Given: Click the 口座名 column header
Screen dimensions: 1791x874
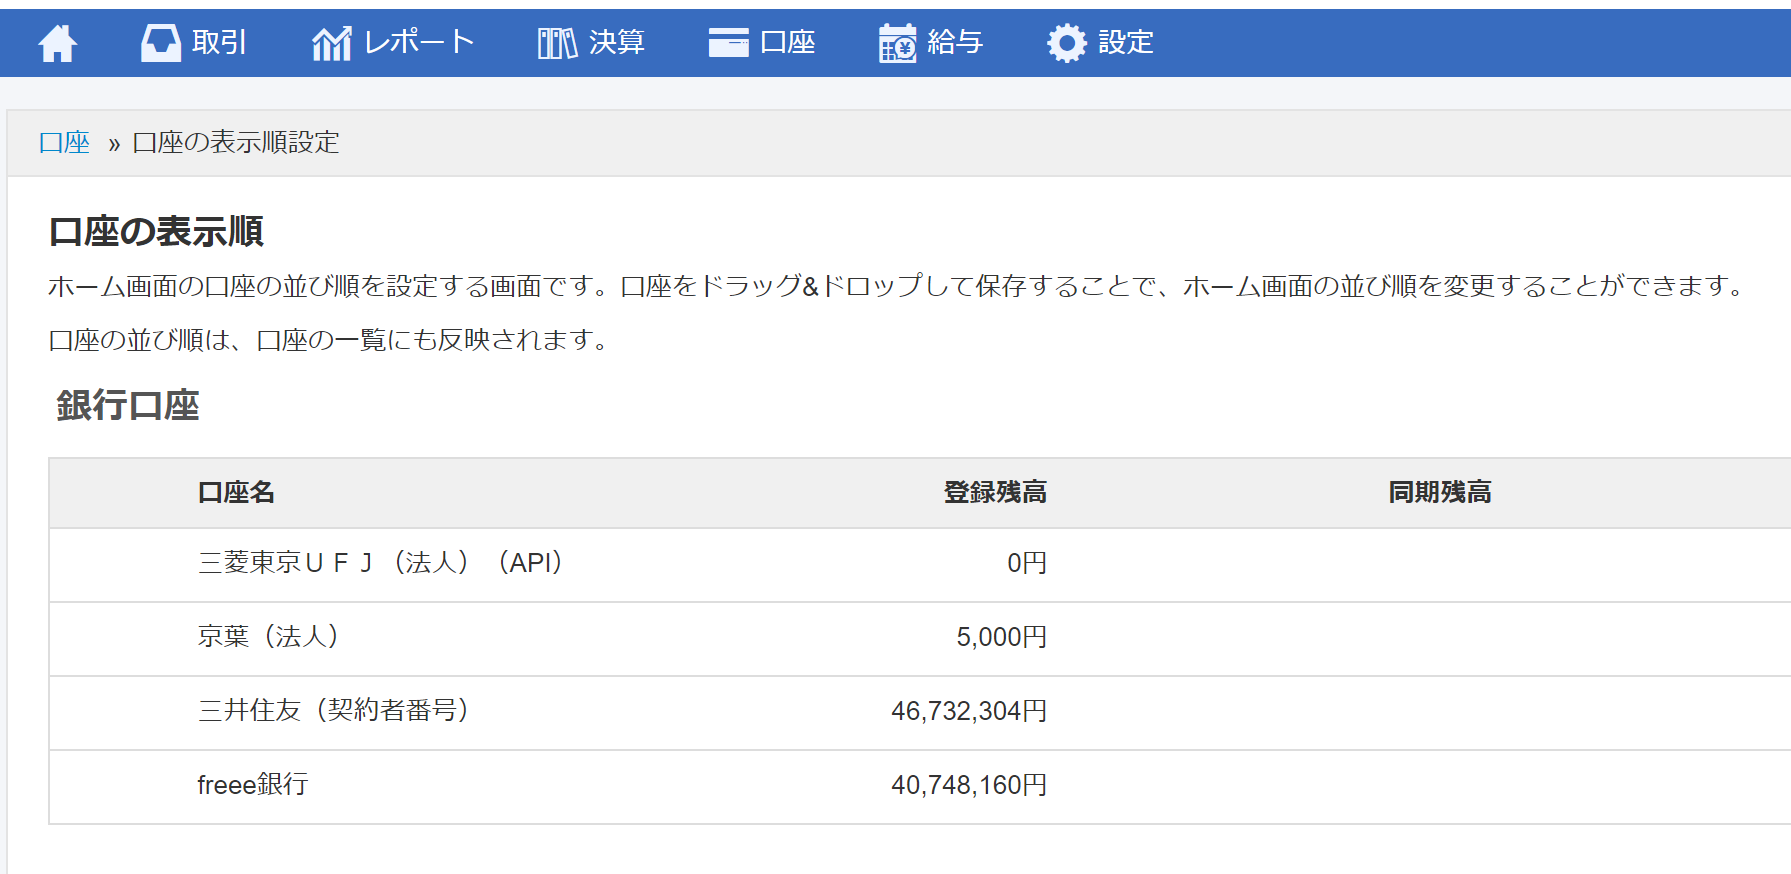Looking at the screenshot, I should [236, 493].
